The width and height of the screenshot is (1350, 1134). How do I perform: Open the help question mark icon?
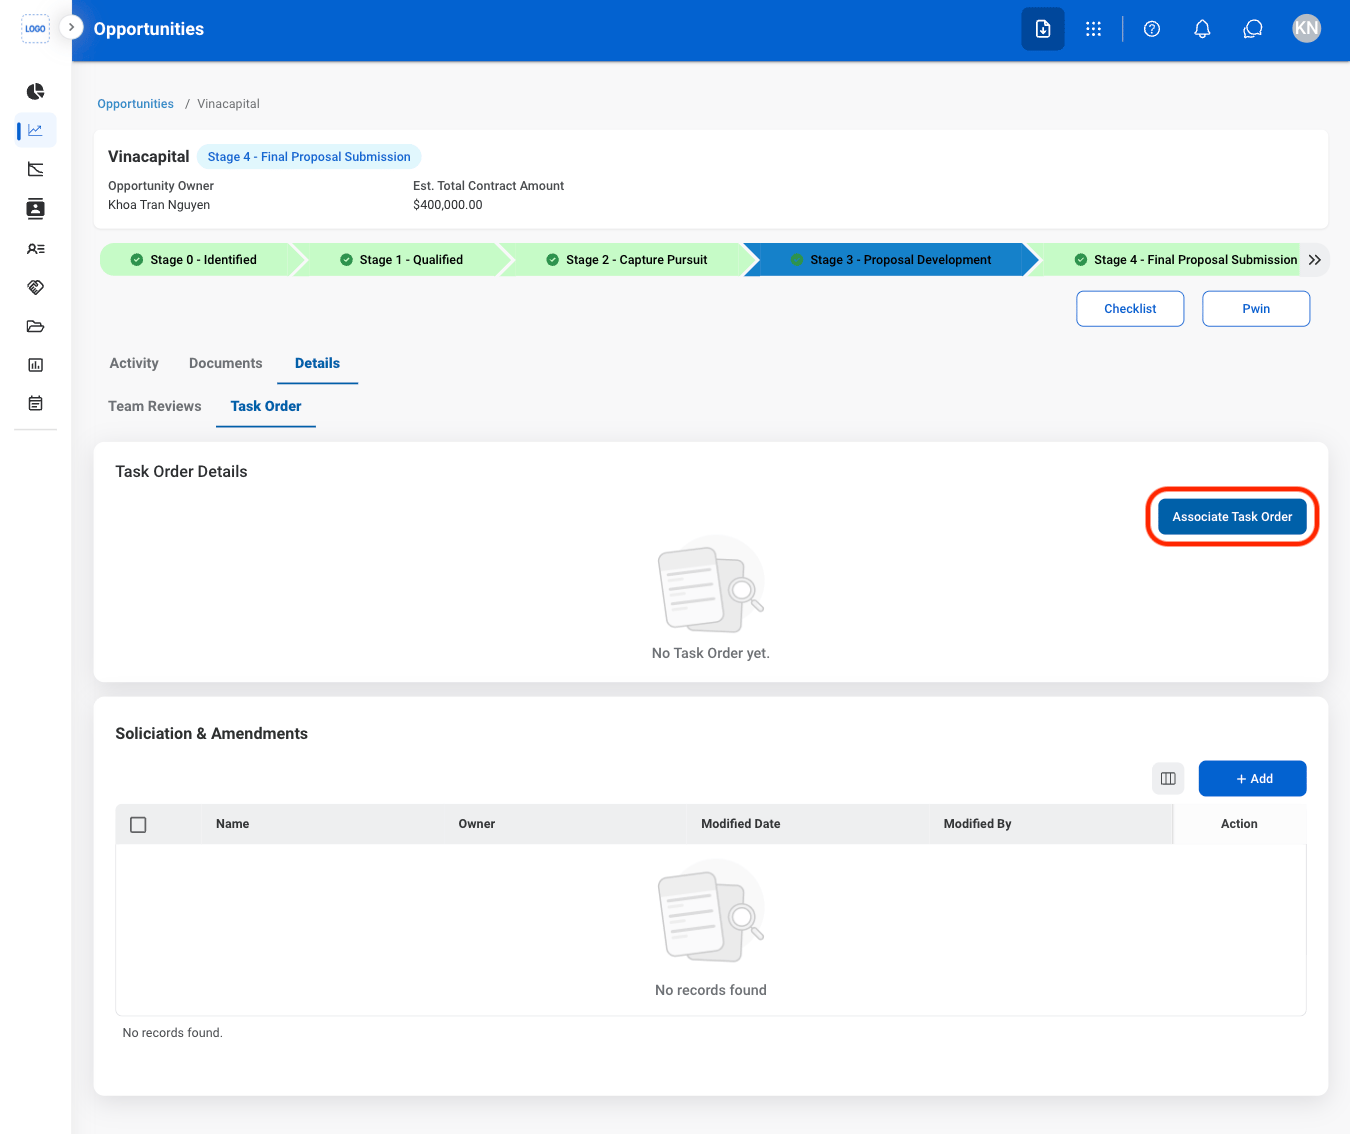coord(1152,29)
